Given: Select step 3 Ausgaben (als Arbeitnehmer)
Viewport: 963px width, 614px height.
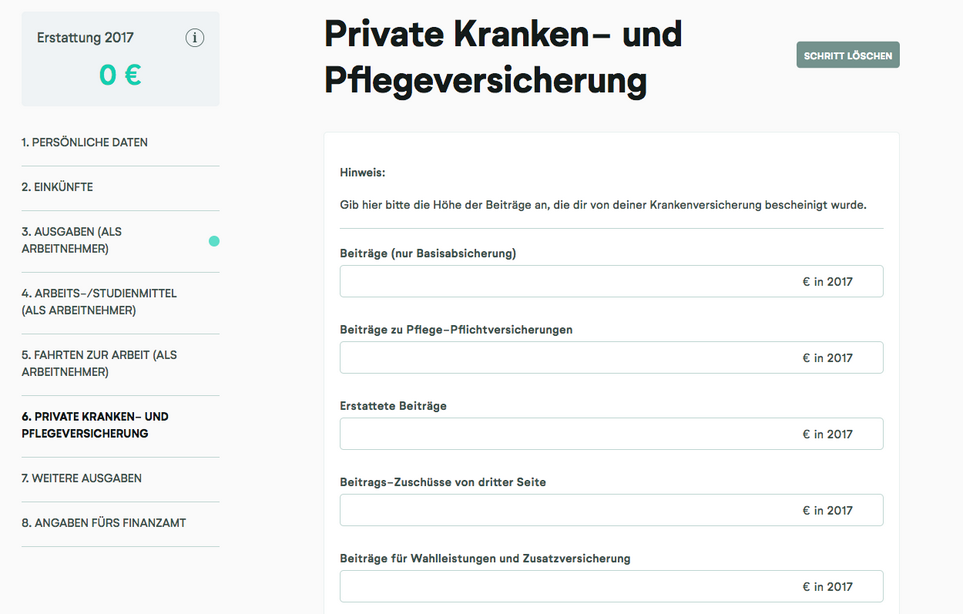Looking at the screenshot, I should click(x=72, y=240).
